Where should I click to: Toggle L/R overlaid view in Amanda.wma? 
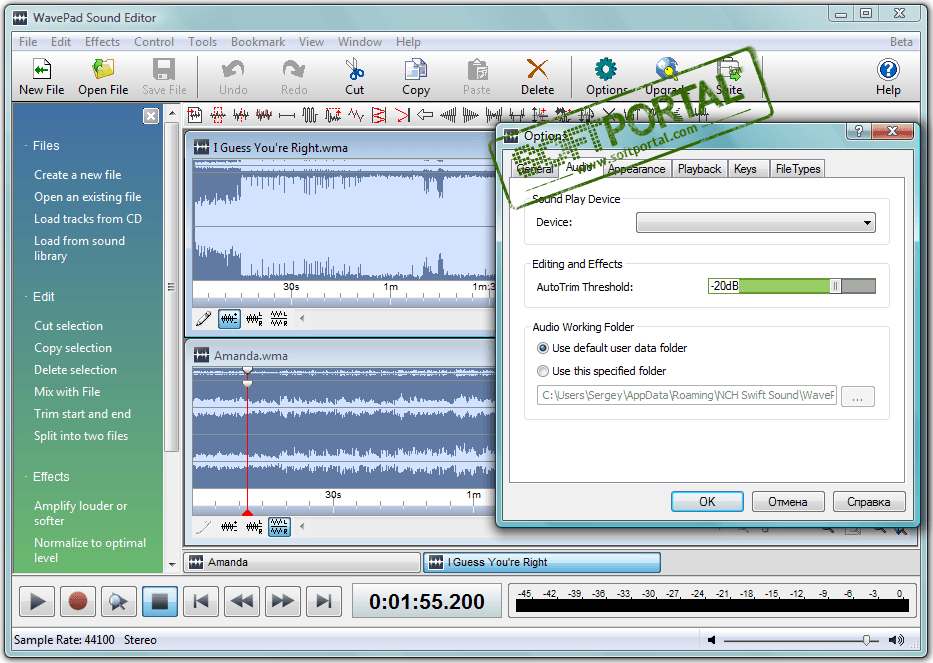pos(254,527)
